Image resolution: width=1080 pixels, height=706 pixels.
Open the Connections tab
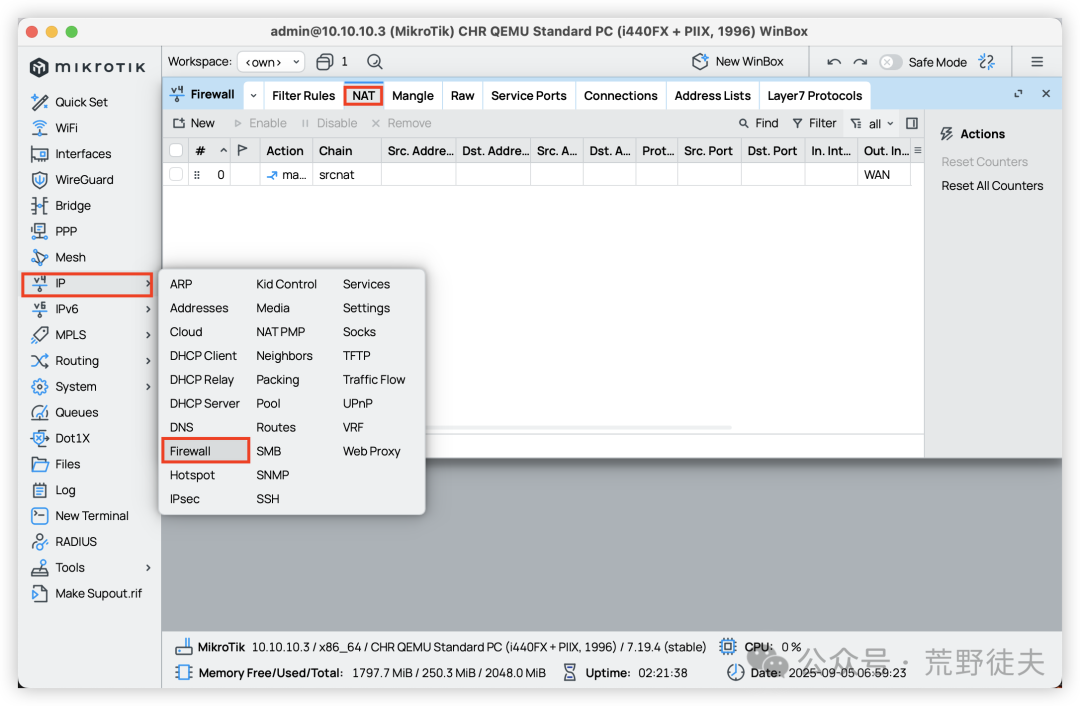pos(621,96)
